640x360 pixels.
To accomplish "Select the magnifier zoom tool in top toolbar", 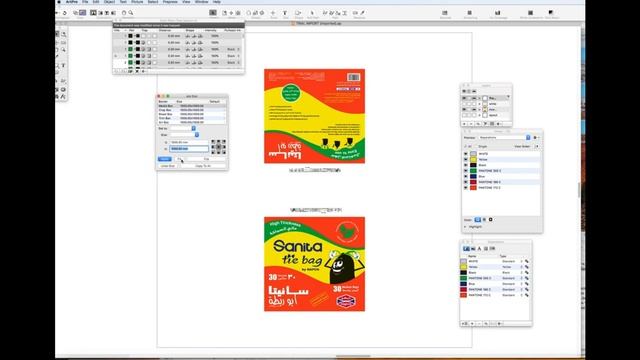I will tap(131, 13).
